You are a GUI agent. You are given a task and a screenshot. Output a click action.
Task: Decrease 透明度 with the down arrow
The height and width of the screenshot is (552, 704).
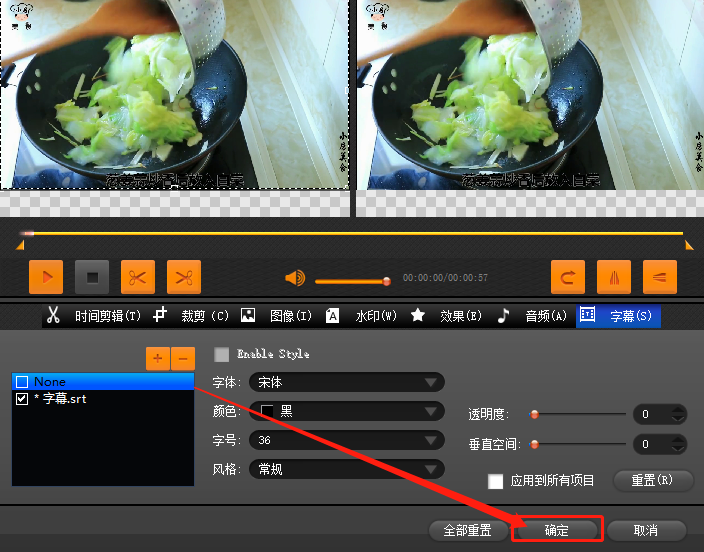[x=678, y=419]
